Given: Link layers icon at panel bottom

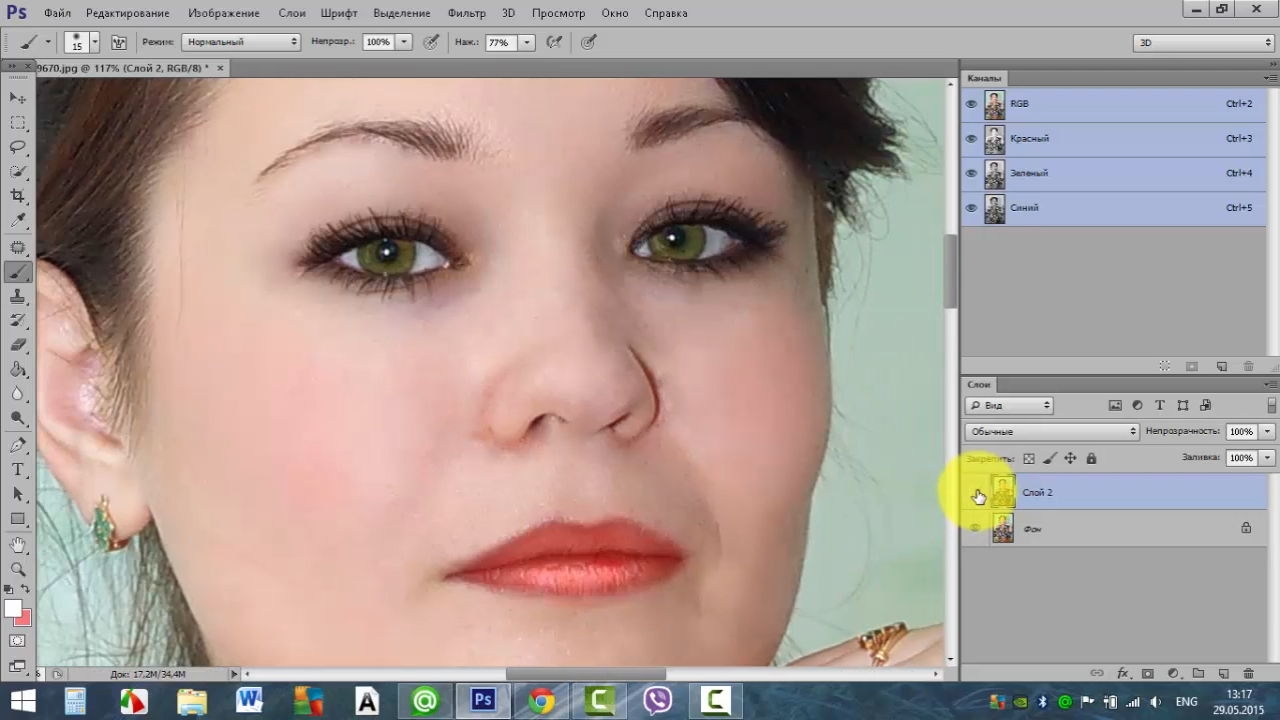Looking at the screenshot, I should [x=1097, y=674].
